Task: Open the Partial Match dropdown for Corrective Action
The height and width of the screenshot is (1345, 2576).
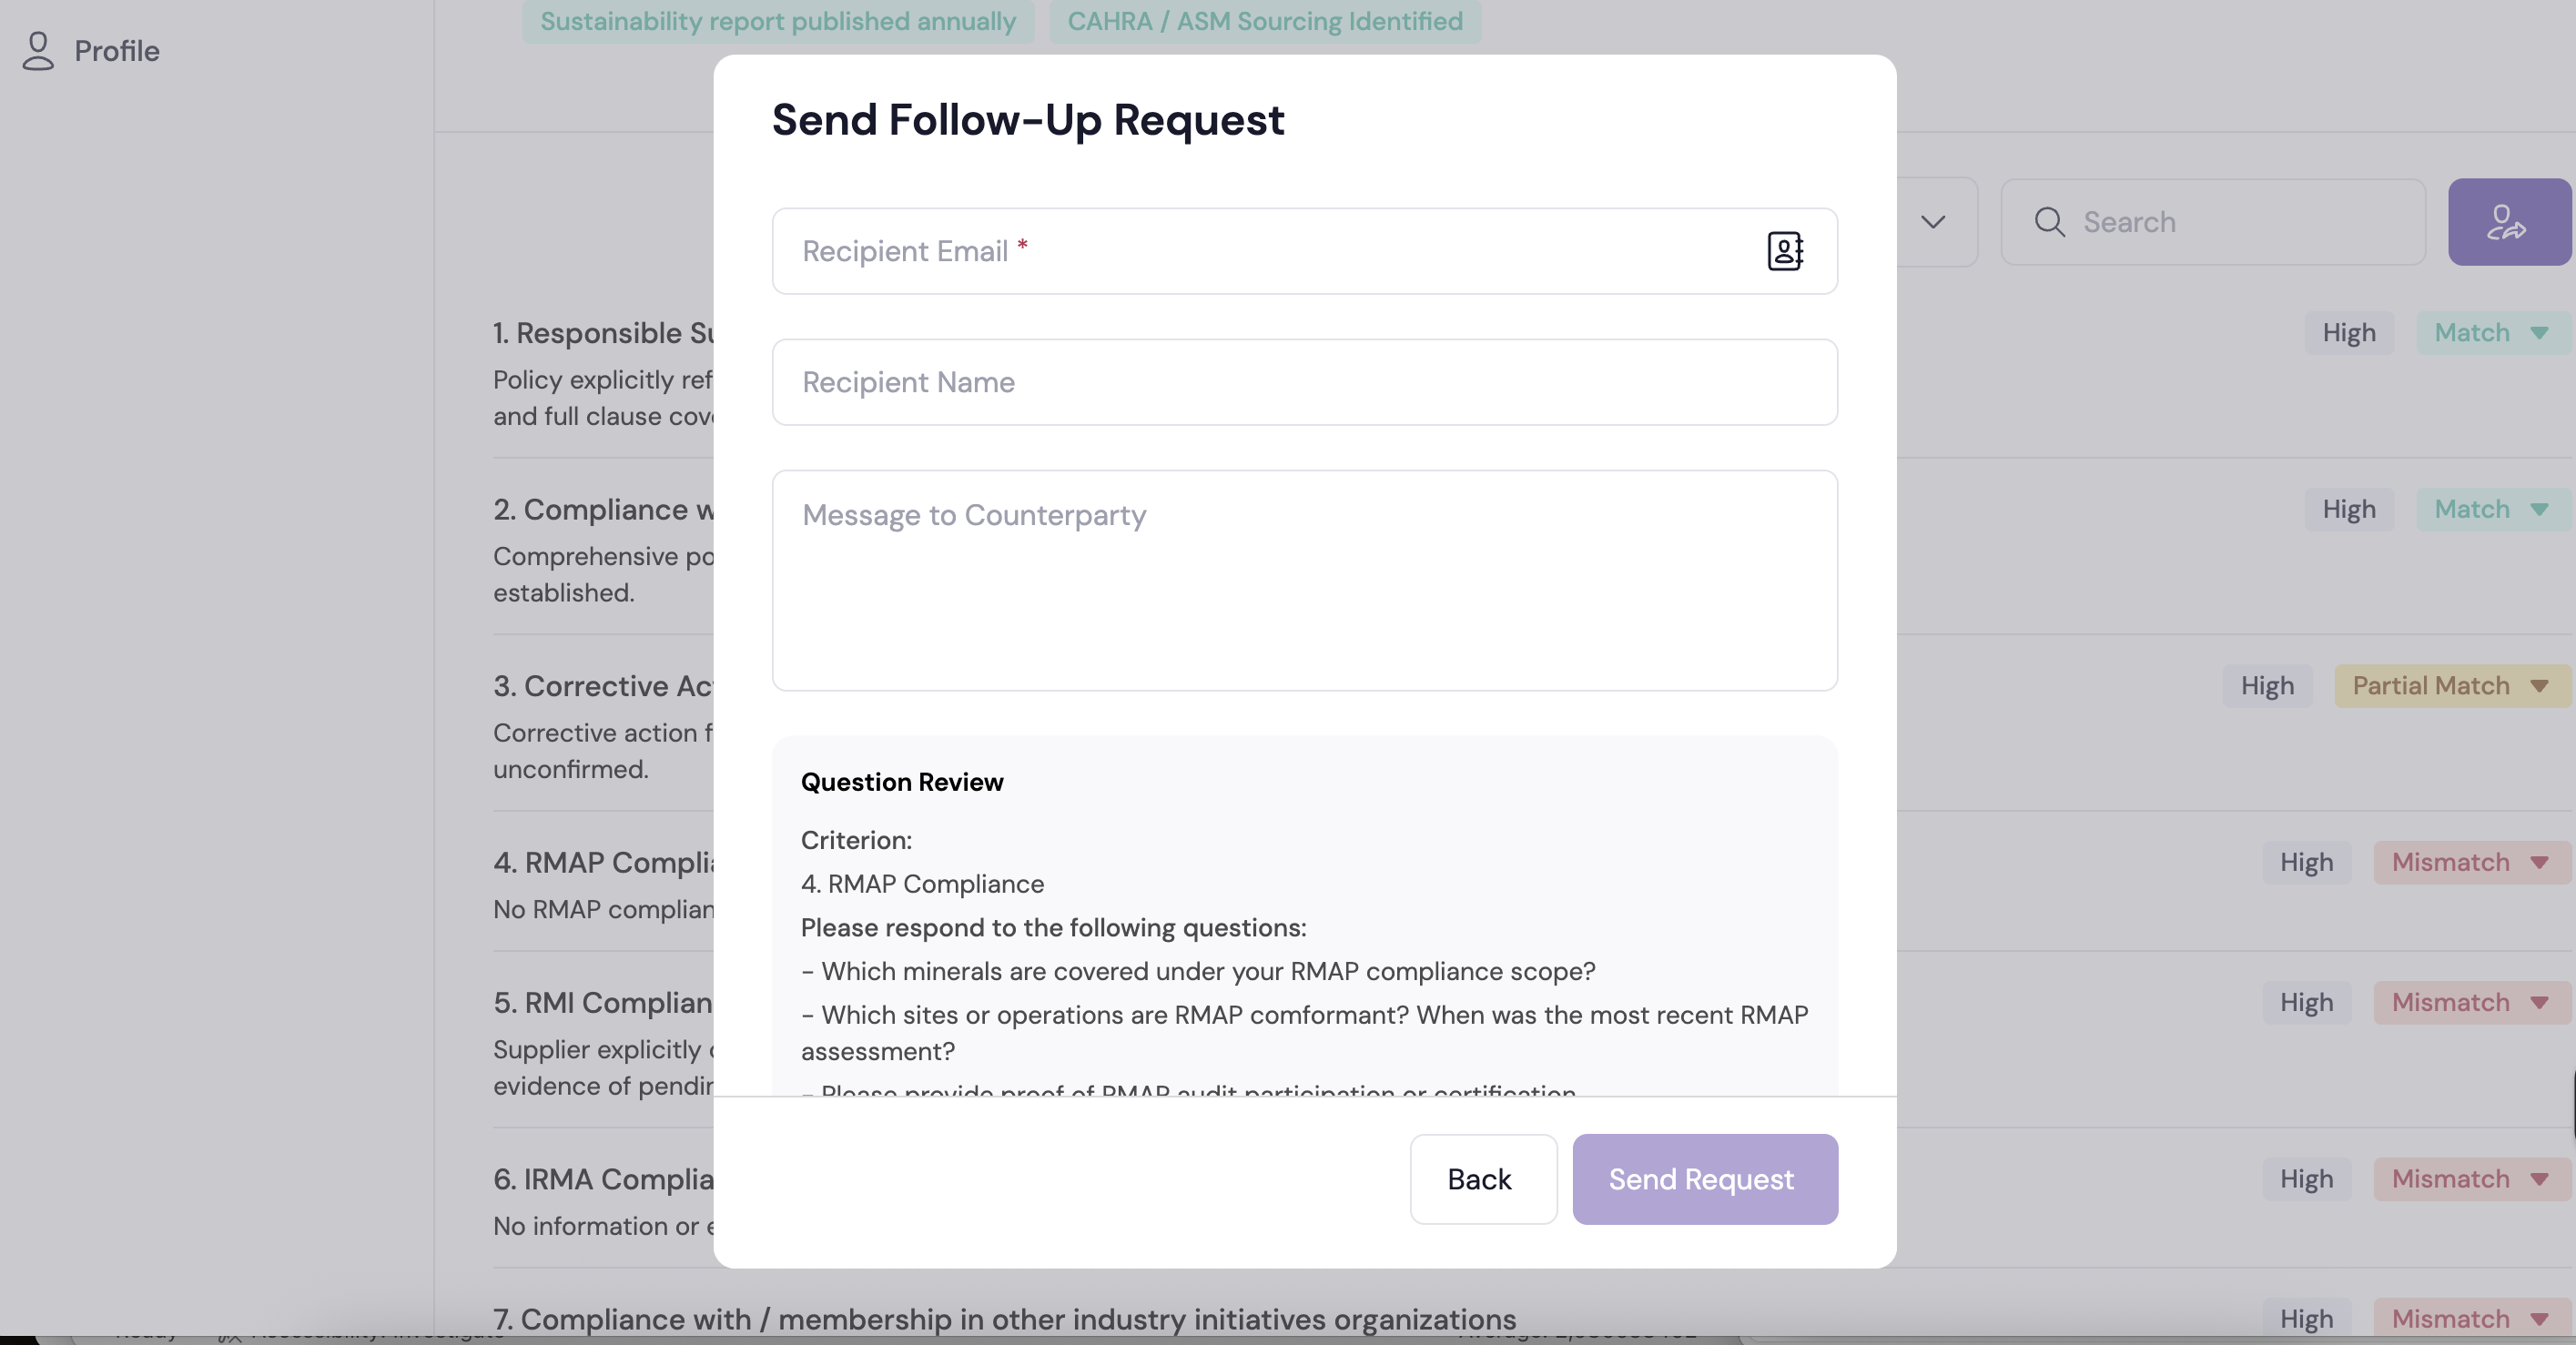Action: 2448,685
